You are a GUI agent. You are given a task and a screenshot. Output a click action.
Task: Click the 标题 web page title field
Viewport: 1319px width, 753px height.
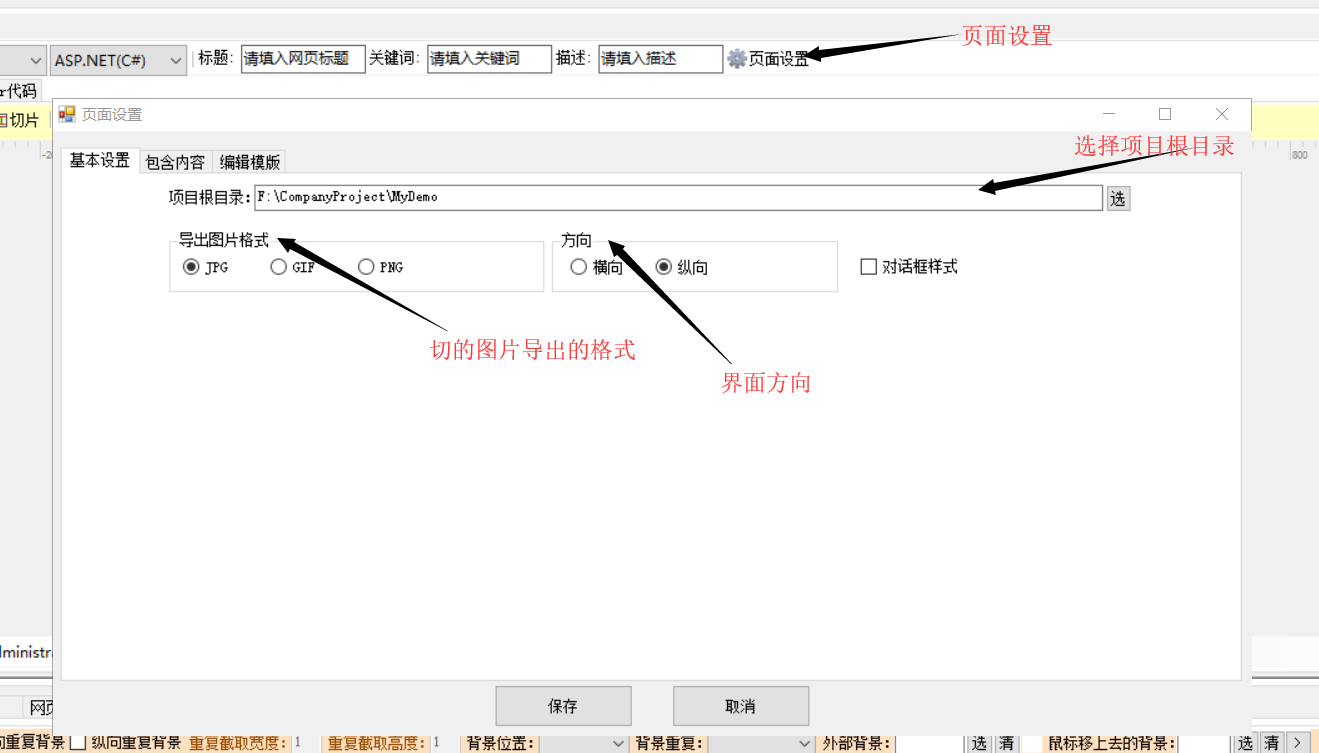pos(303,59)
